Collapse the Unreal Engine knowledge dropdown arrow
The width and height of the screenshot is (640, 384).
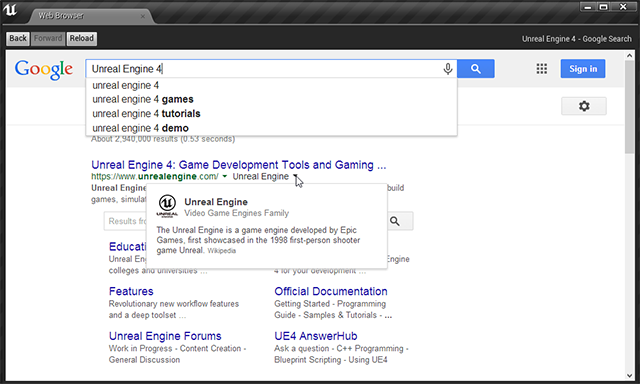point(295,176)
